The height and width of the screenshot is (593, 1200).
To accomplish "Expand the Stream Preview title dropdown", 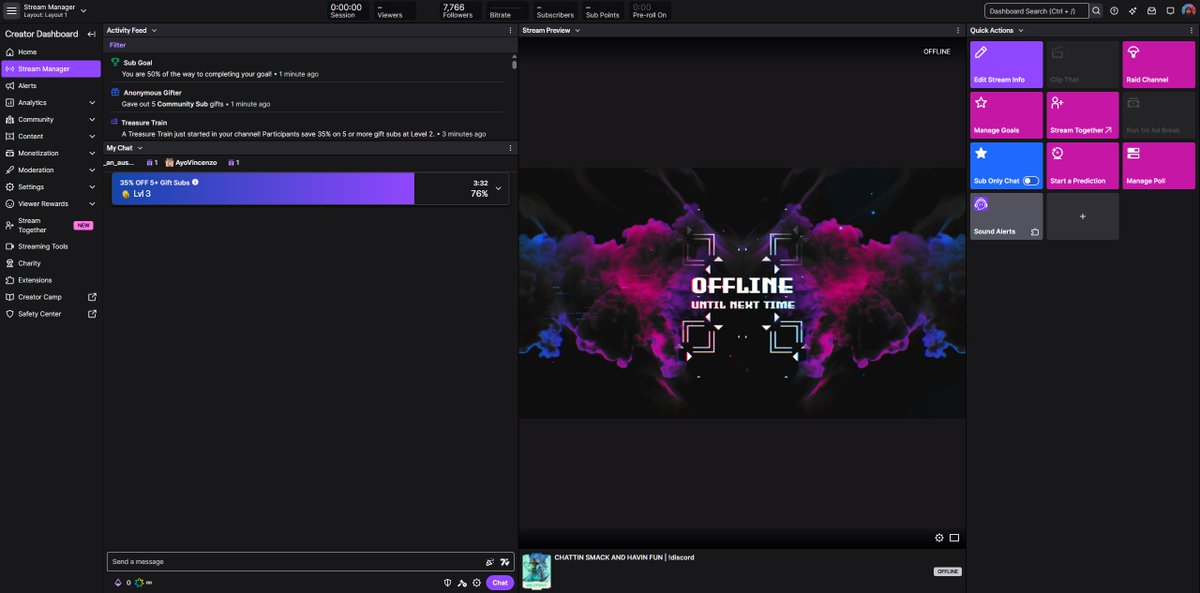I will pos(578,31).
